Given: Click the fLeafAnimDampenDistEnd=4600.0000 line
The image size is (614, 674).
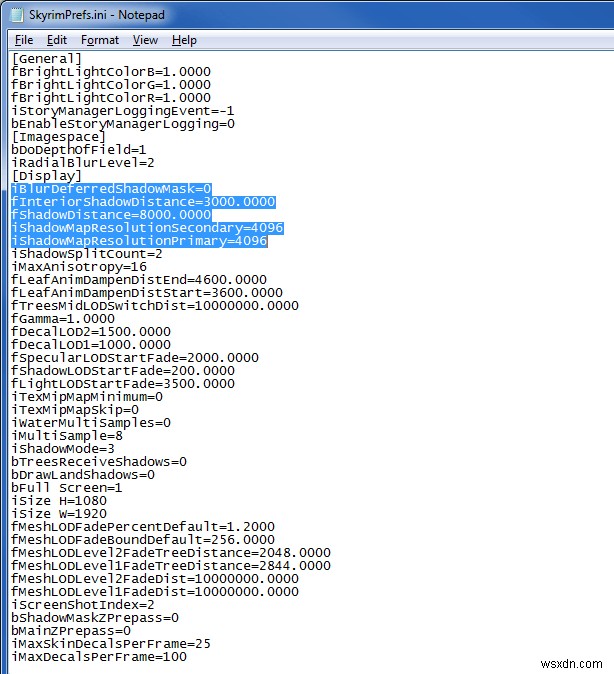Looking at the screenshot, I should [139, 280].
